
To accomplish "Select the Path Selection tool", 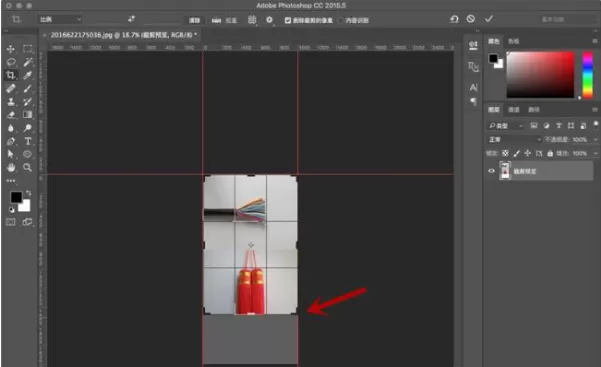I will [x=11, y=154].
